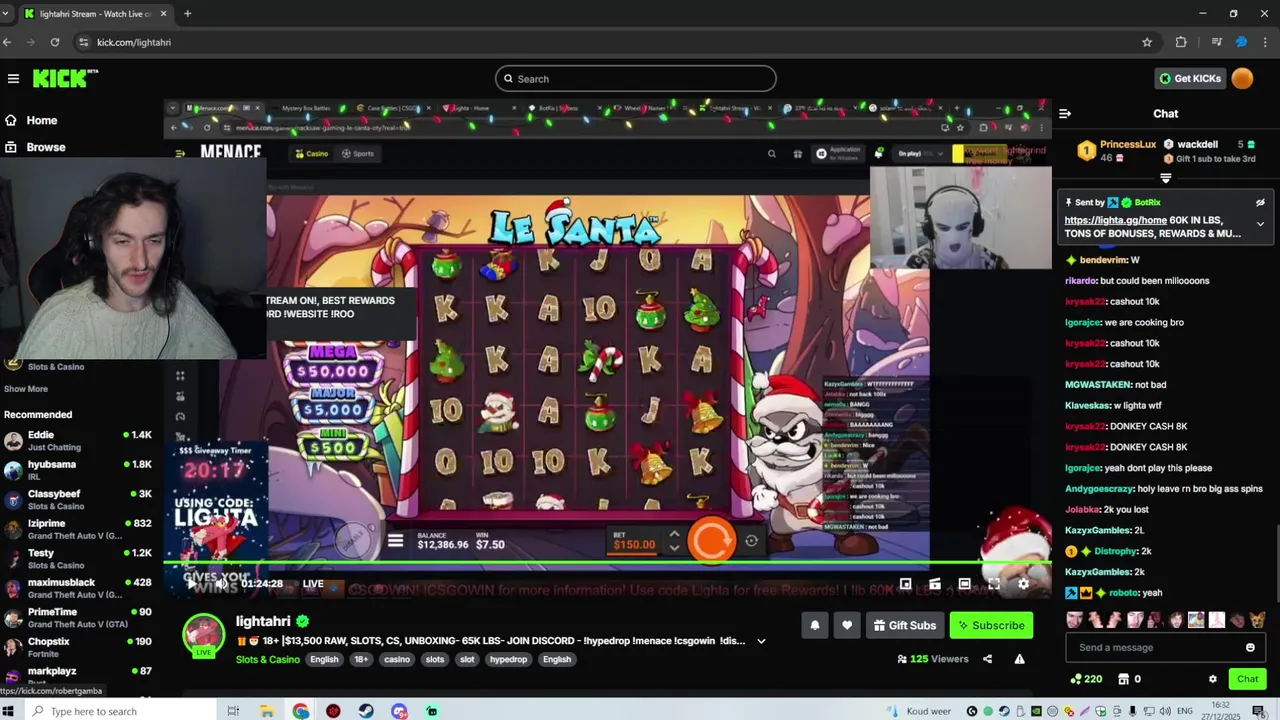Report the stream warning icon
1280x720 pixels.
pyautogui.click(x=1019, y=659)
